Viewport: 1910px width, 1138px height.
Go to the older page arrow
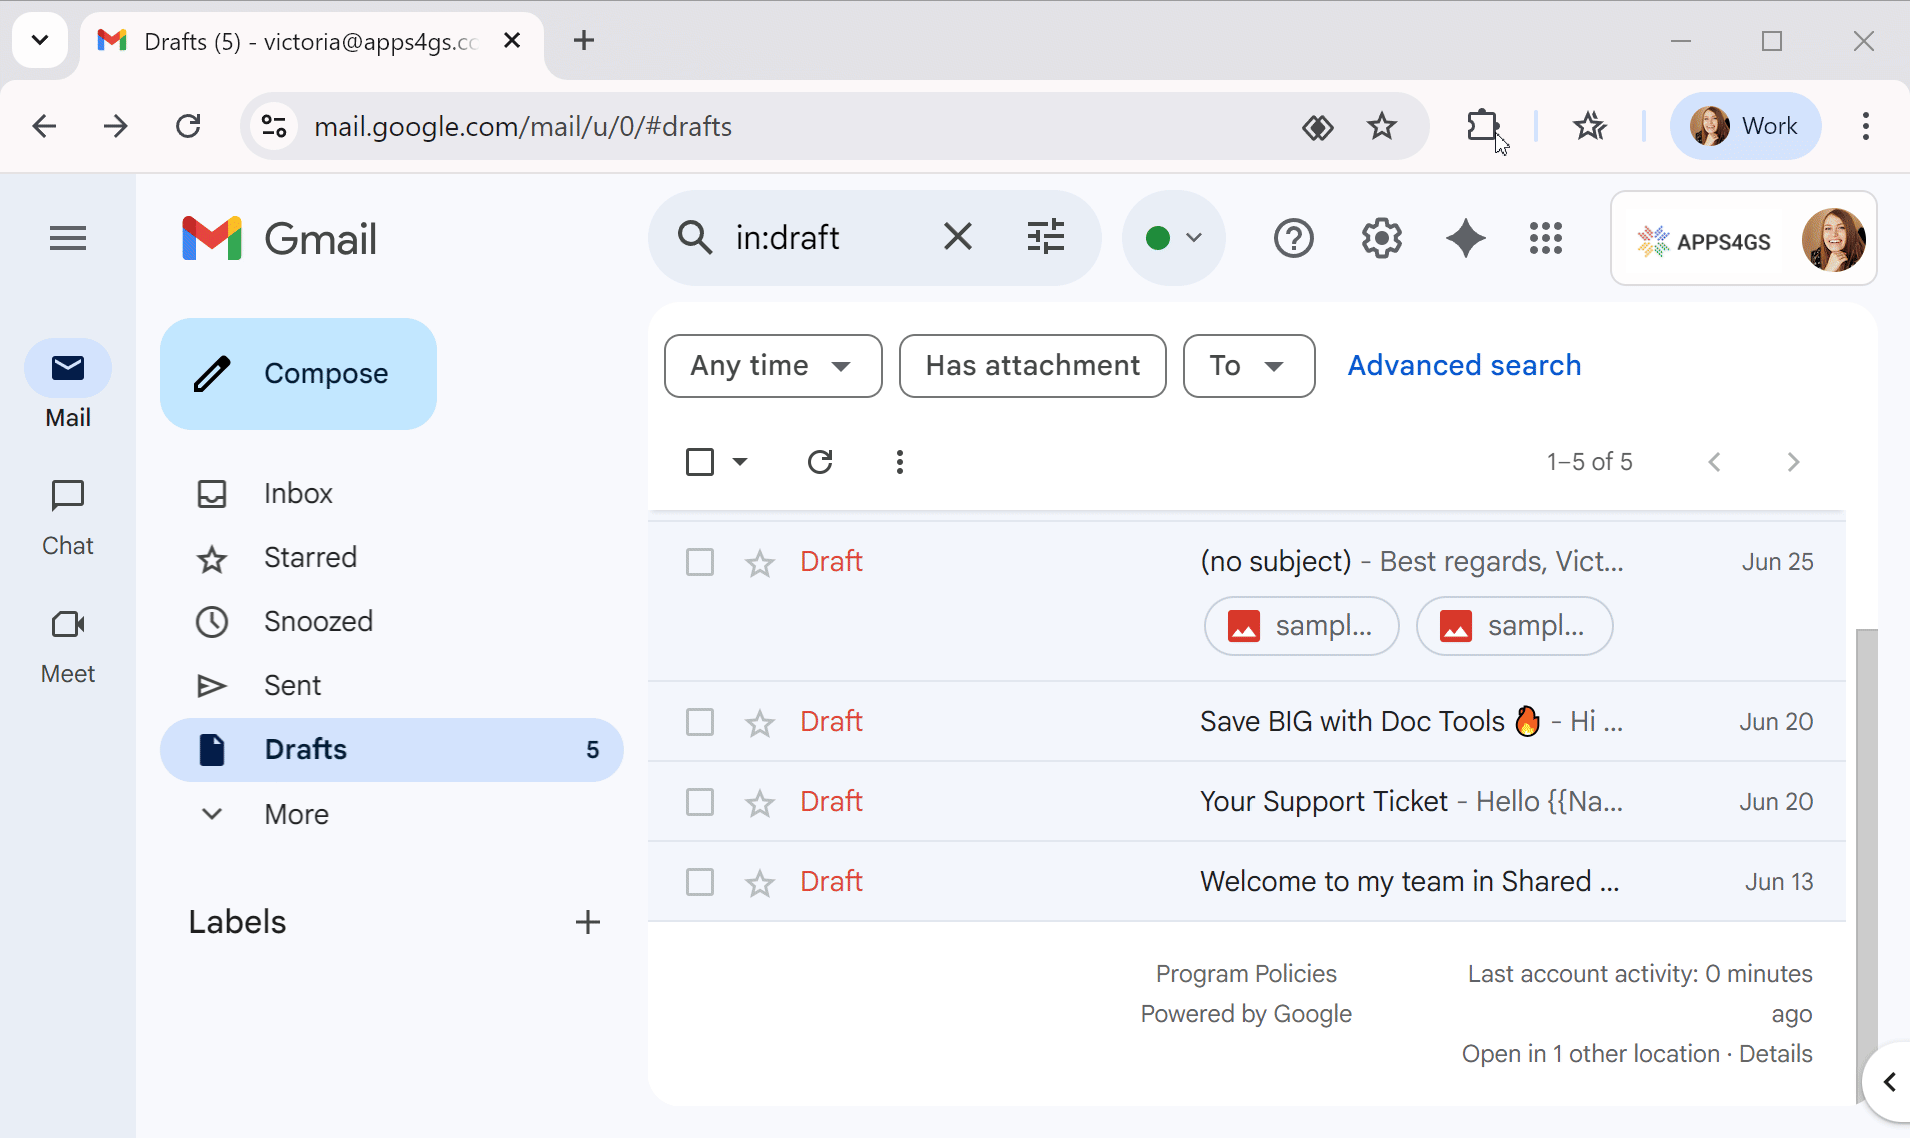[x=1793, y=462]
